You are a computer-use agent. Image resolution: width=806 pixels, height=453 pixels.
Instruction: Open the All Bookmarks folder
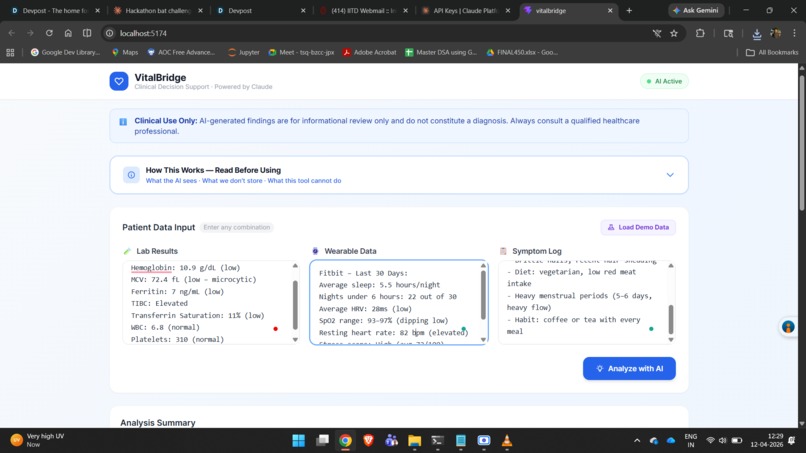coord(772,52)
